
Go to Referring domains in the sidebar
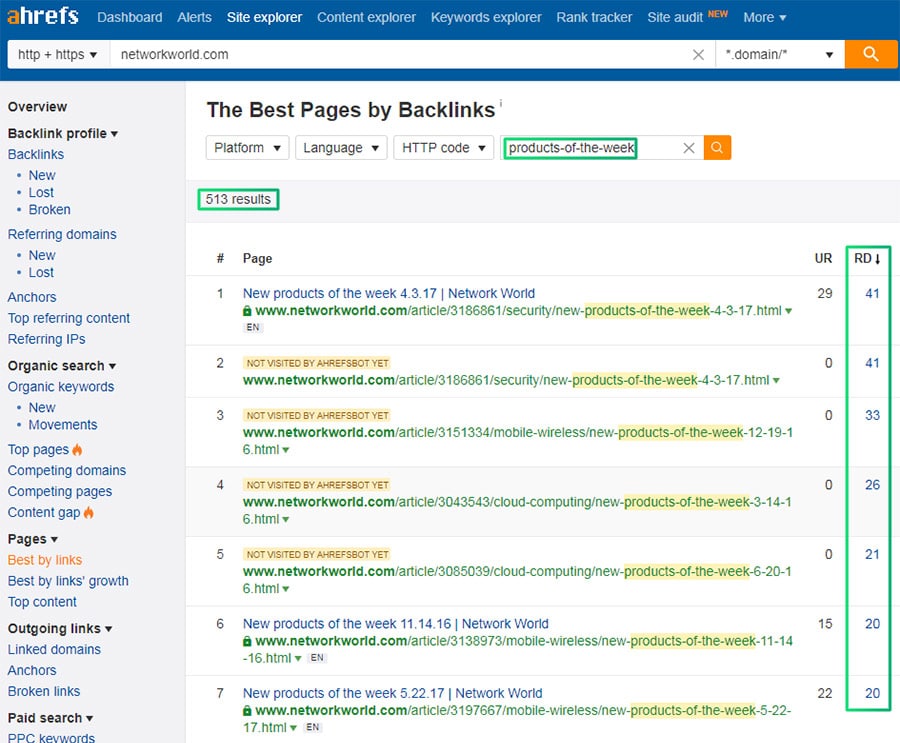click(62, 234)
